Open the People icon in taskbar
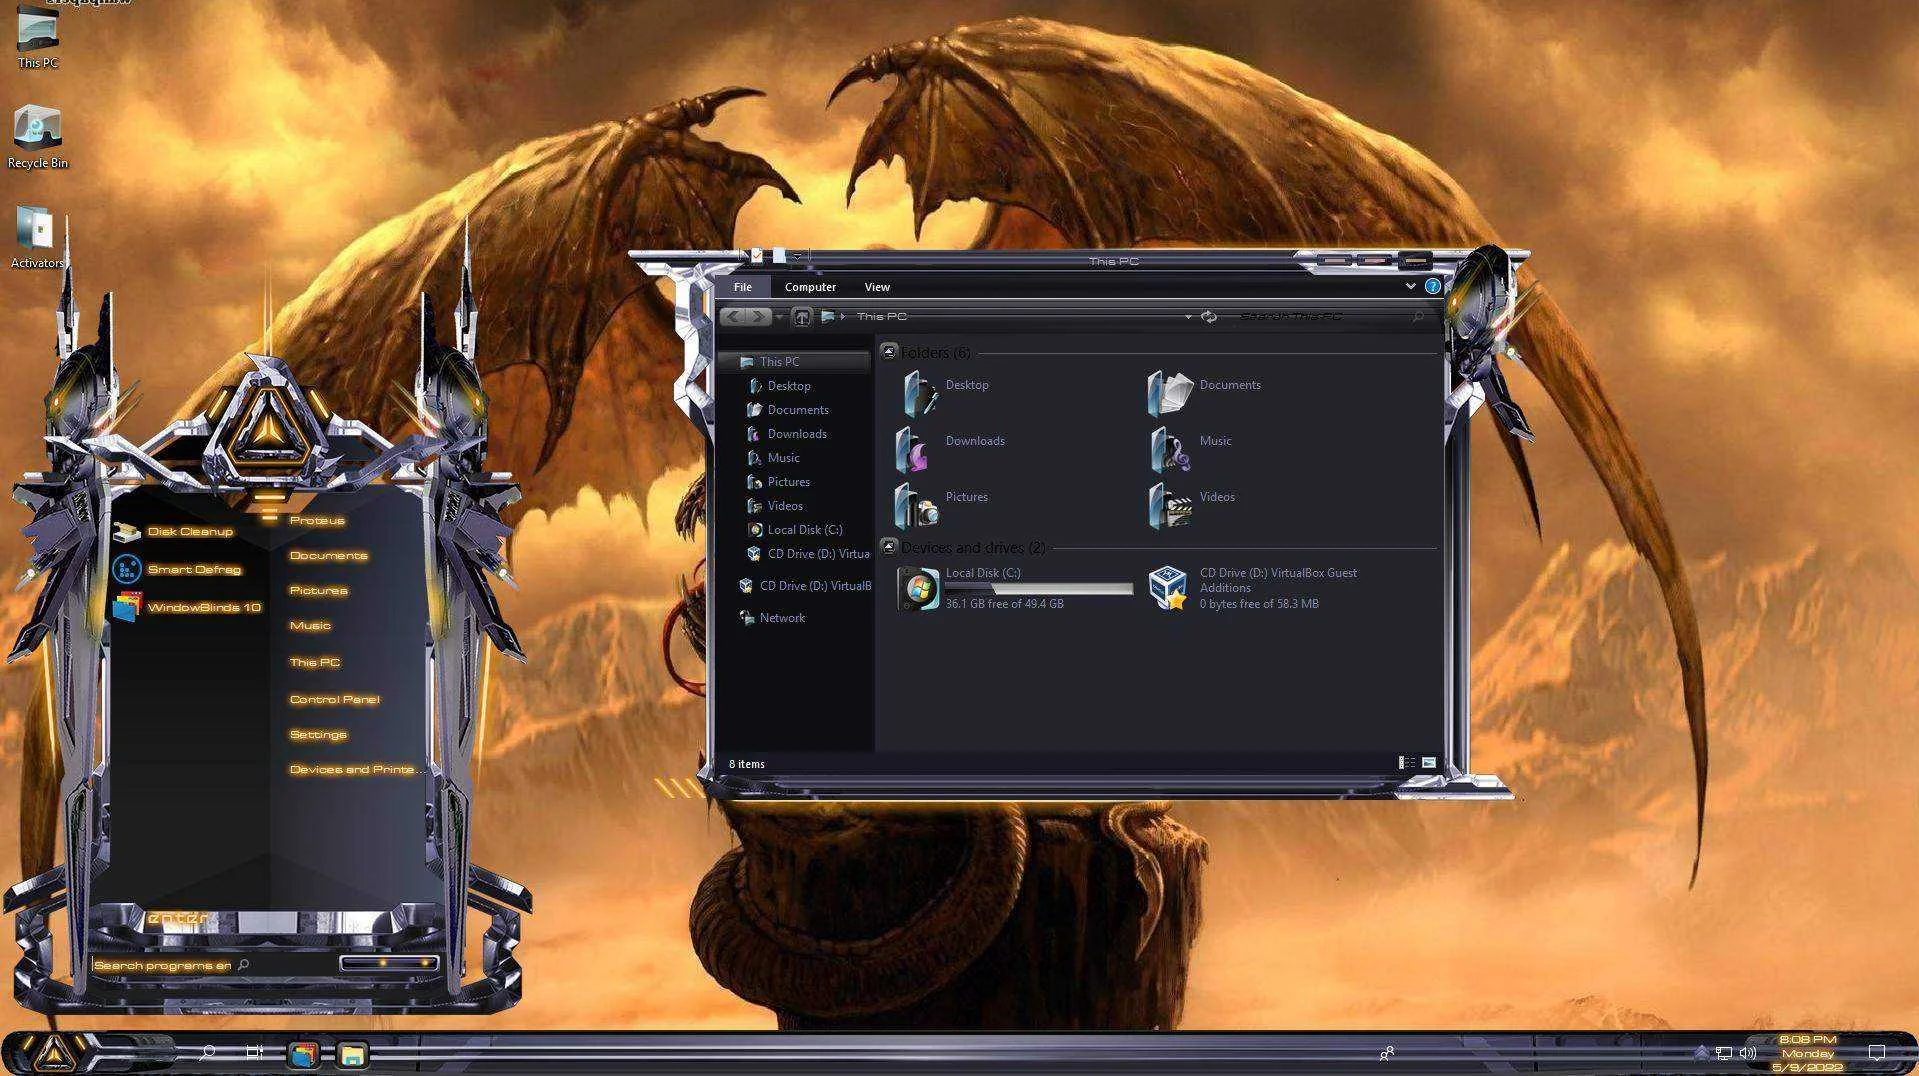Image resolution: width=1919 pixels, height=1076 pixels. coord(1387,1053)
